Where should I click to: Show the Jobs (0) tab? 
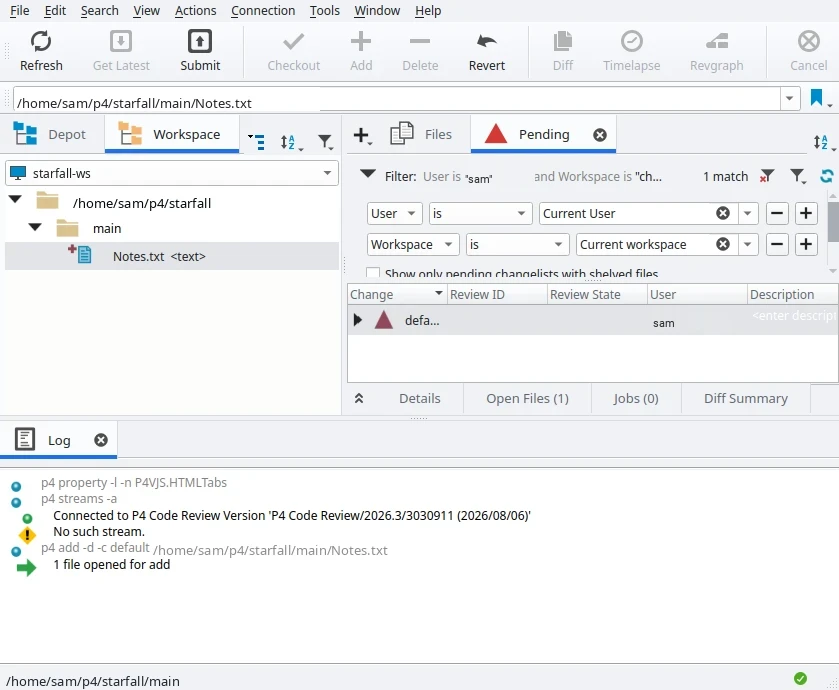pyautogui.click(x=636, y=398)
